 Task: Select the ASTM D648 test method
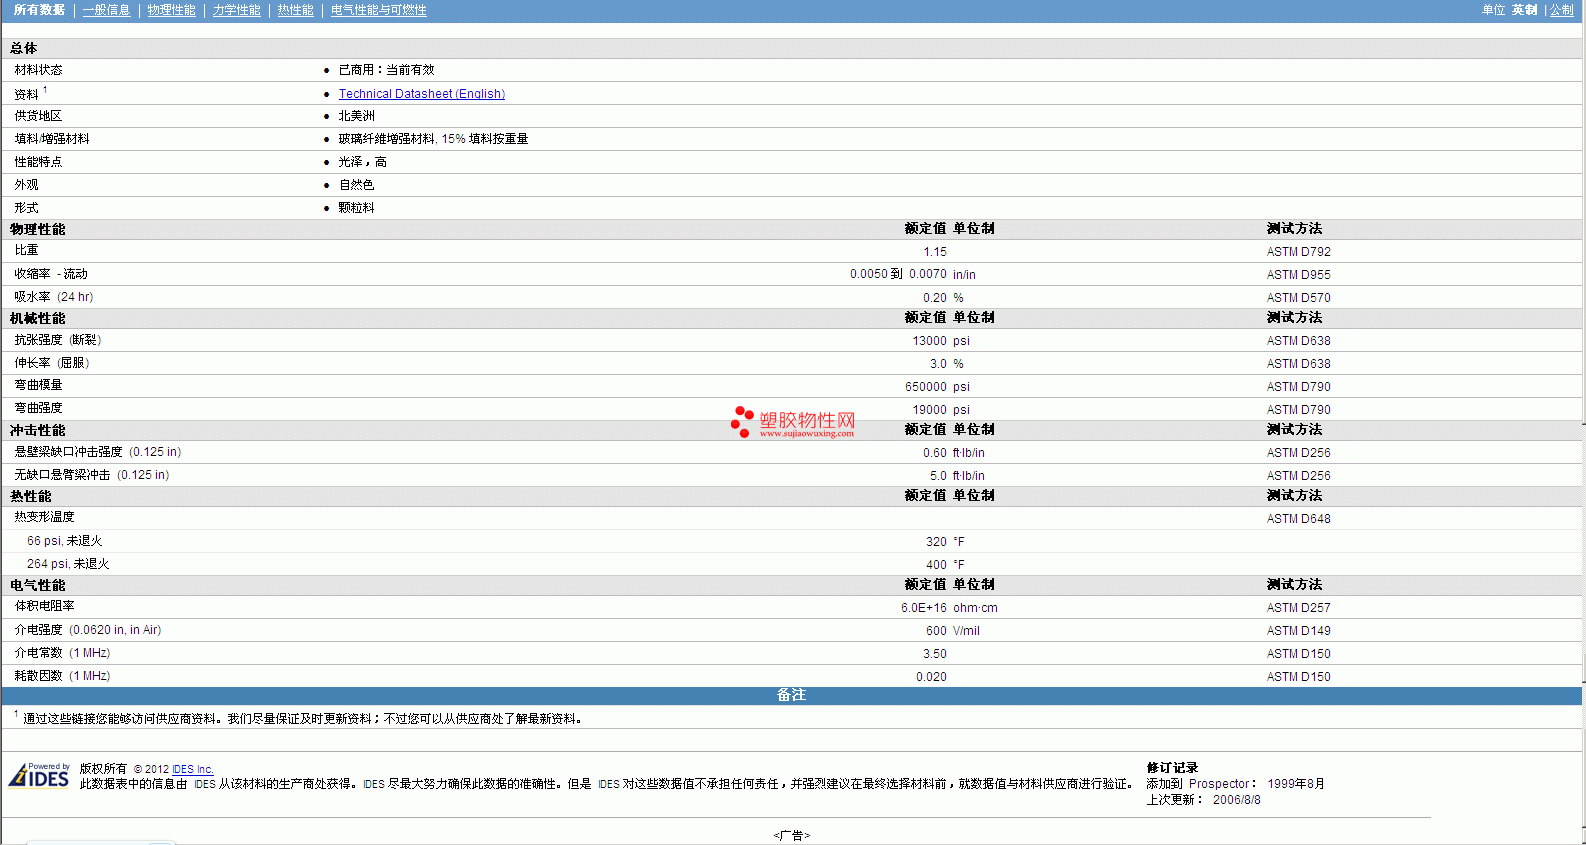click(1298, 519)
